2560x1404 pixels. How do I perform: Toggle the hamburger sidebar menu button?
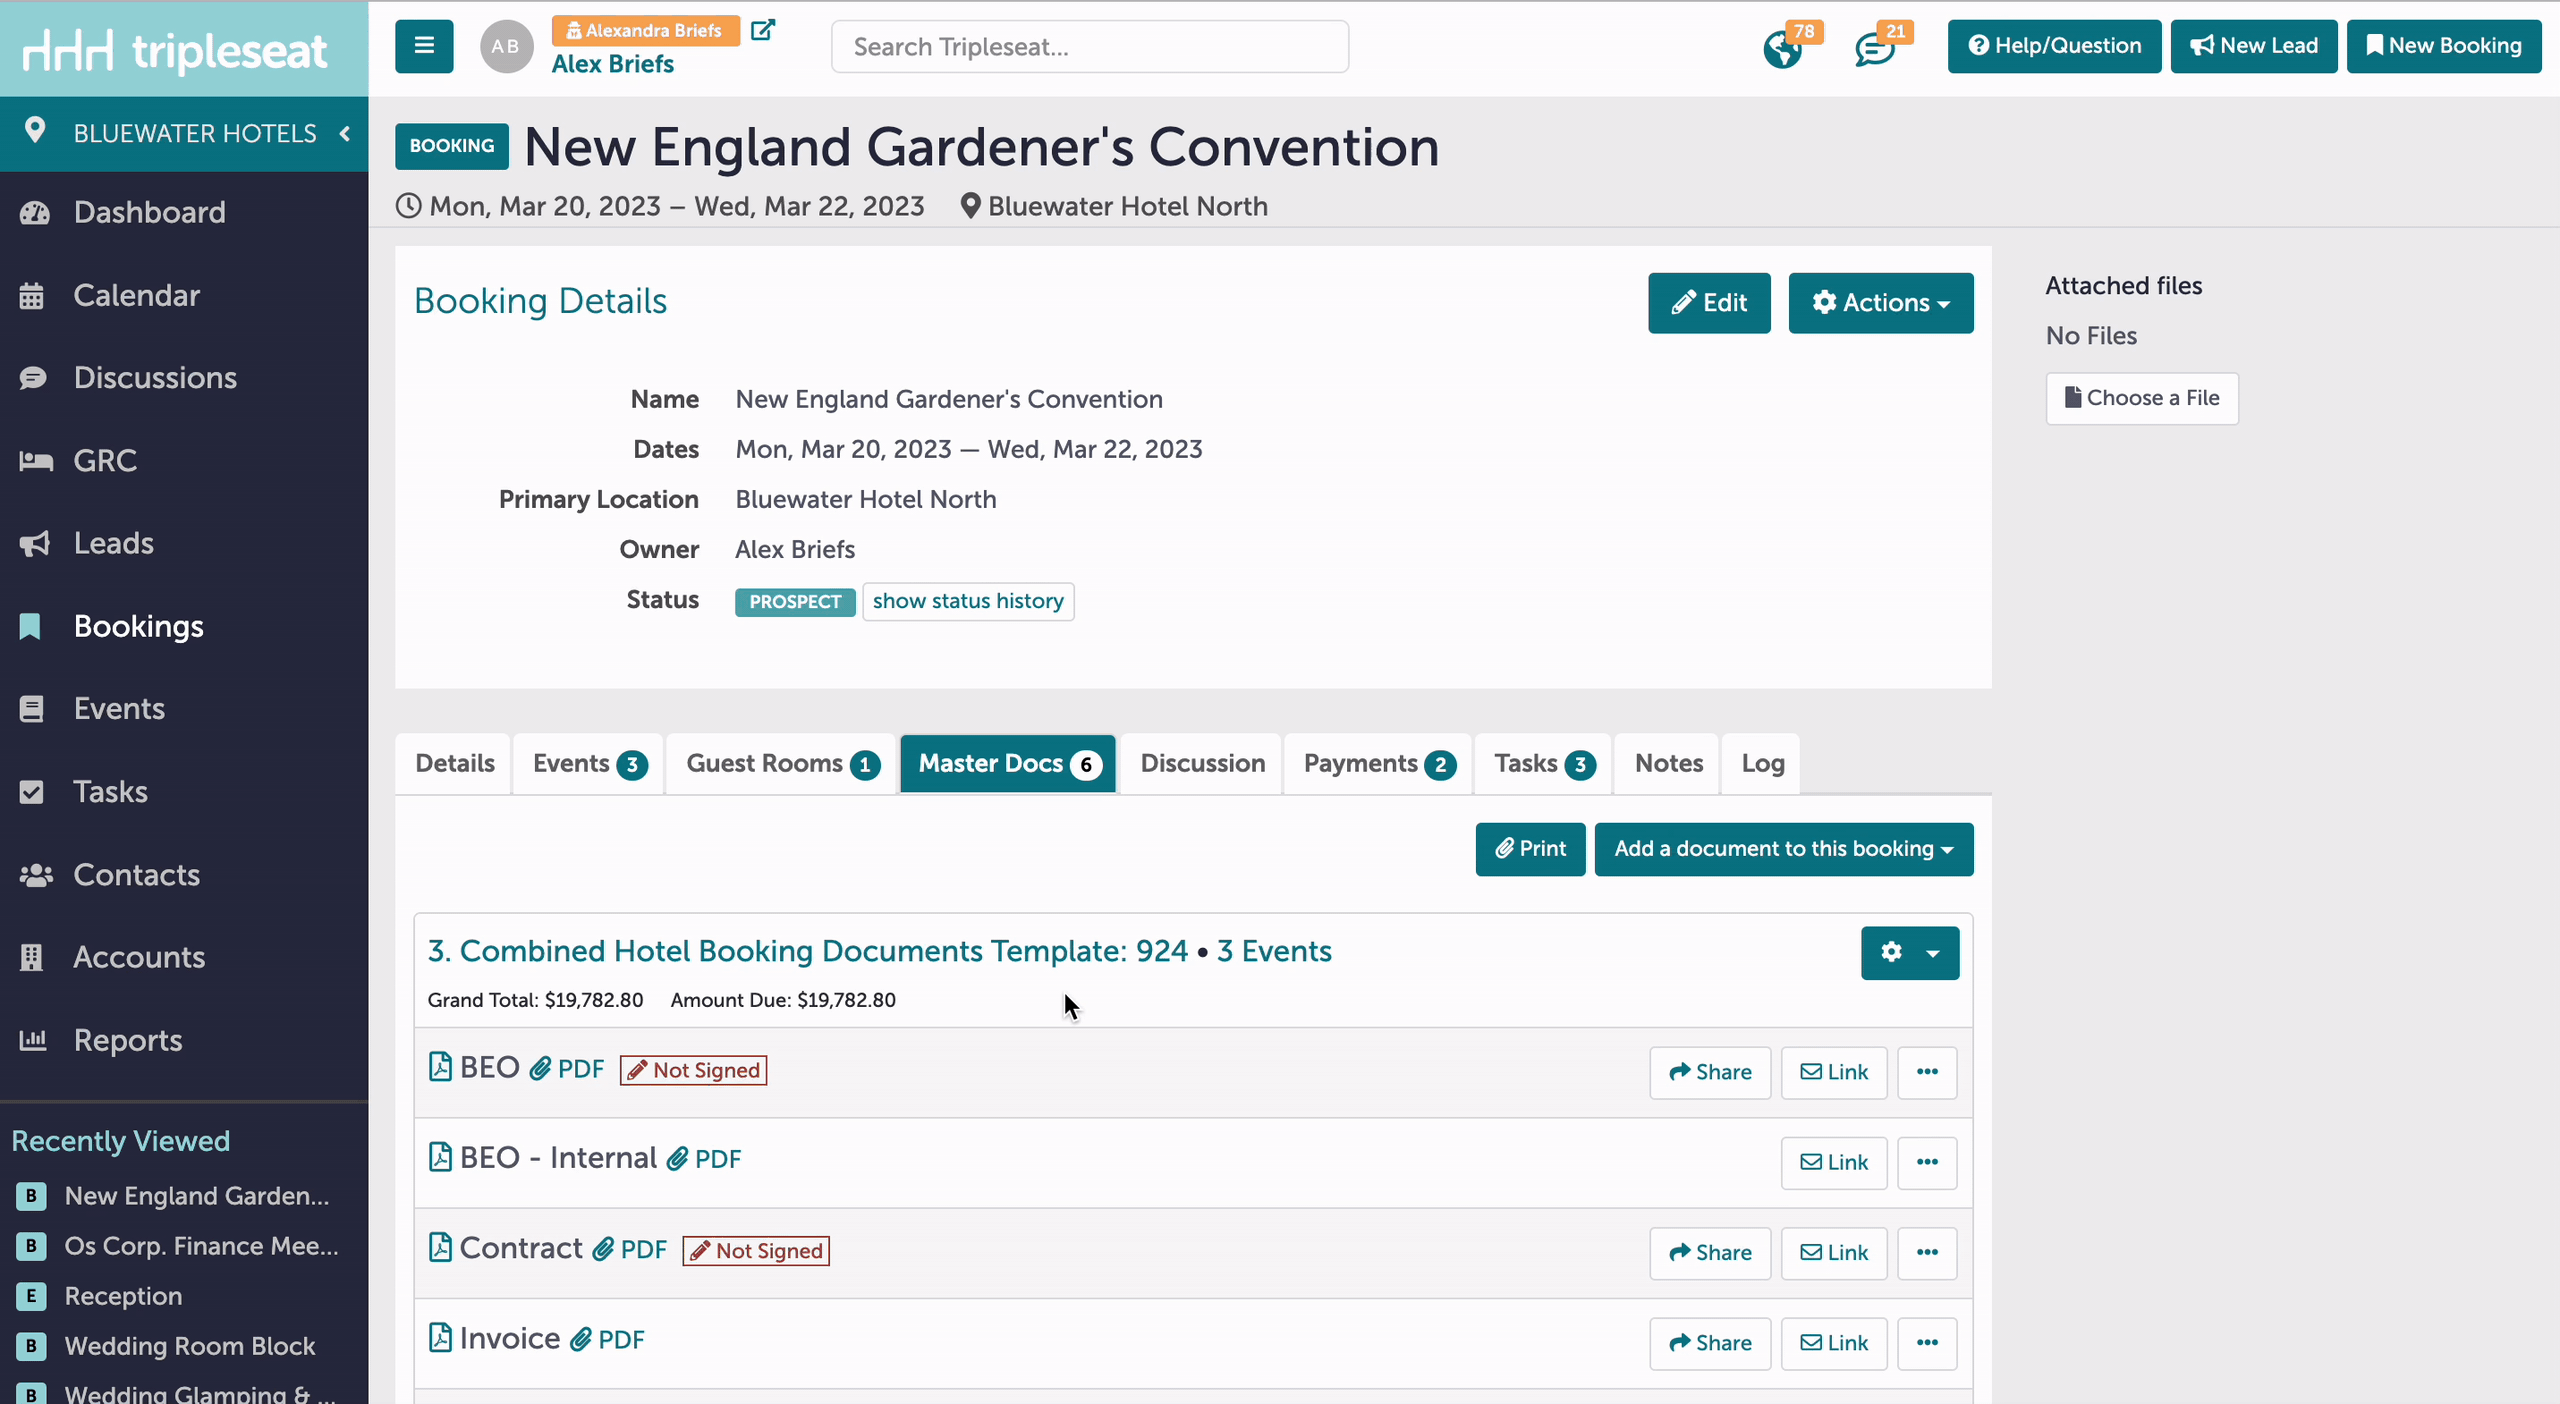coord(424,46)
